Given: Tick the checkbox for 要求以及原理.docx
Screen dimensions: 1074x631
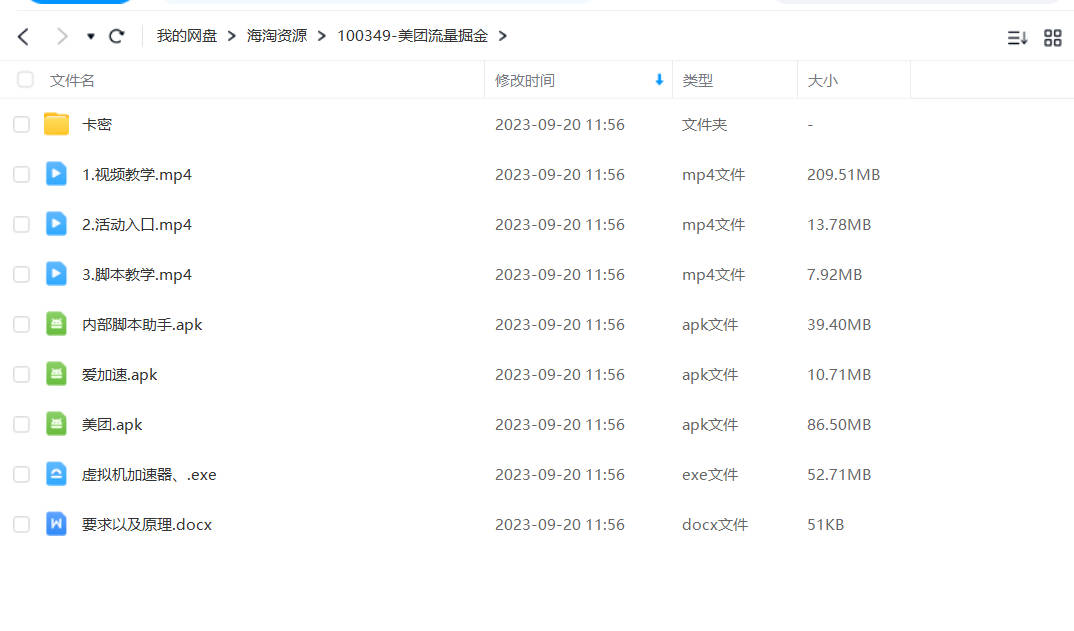Looking at the screenshot, I should click(21, 524).
